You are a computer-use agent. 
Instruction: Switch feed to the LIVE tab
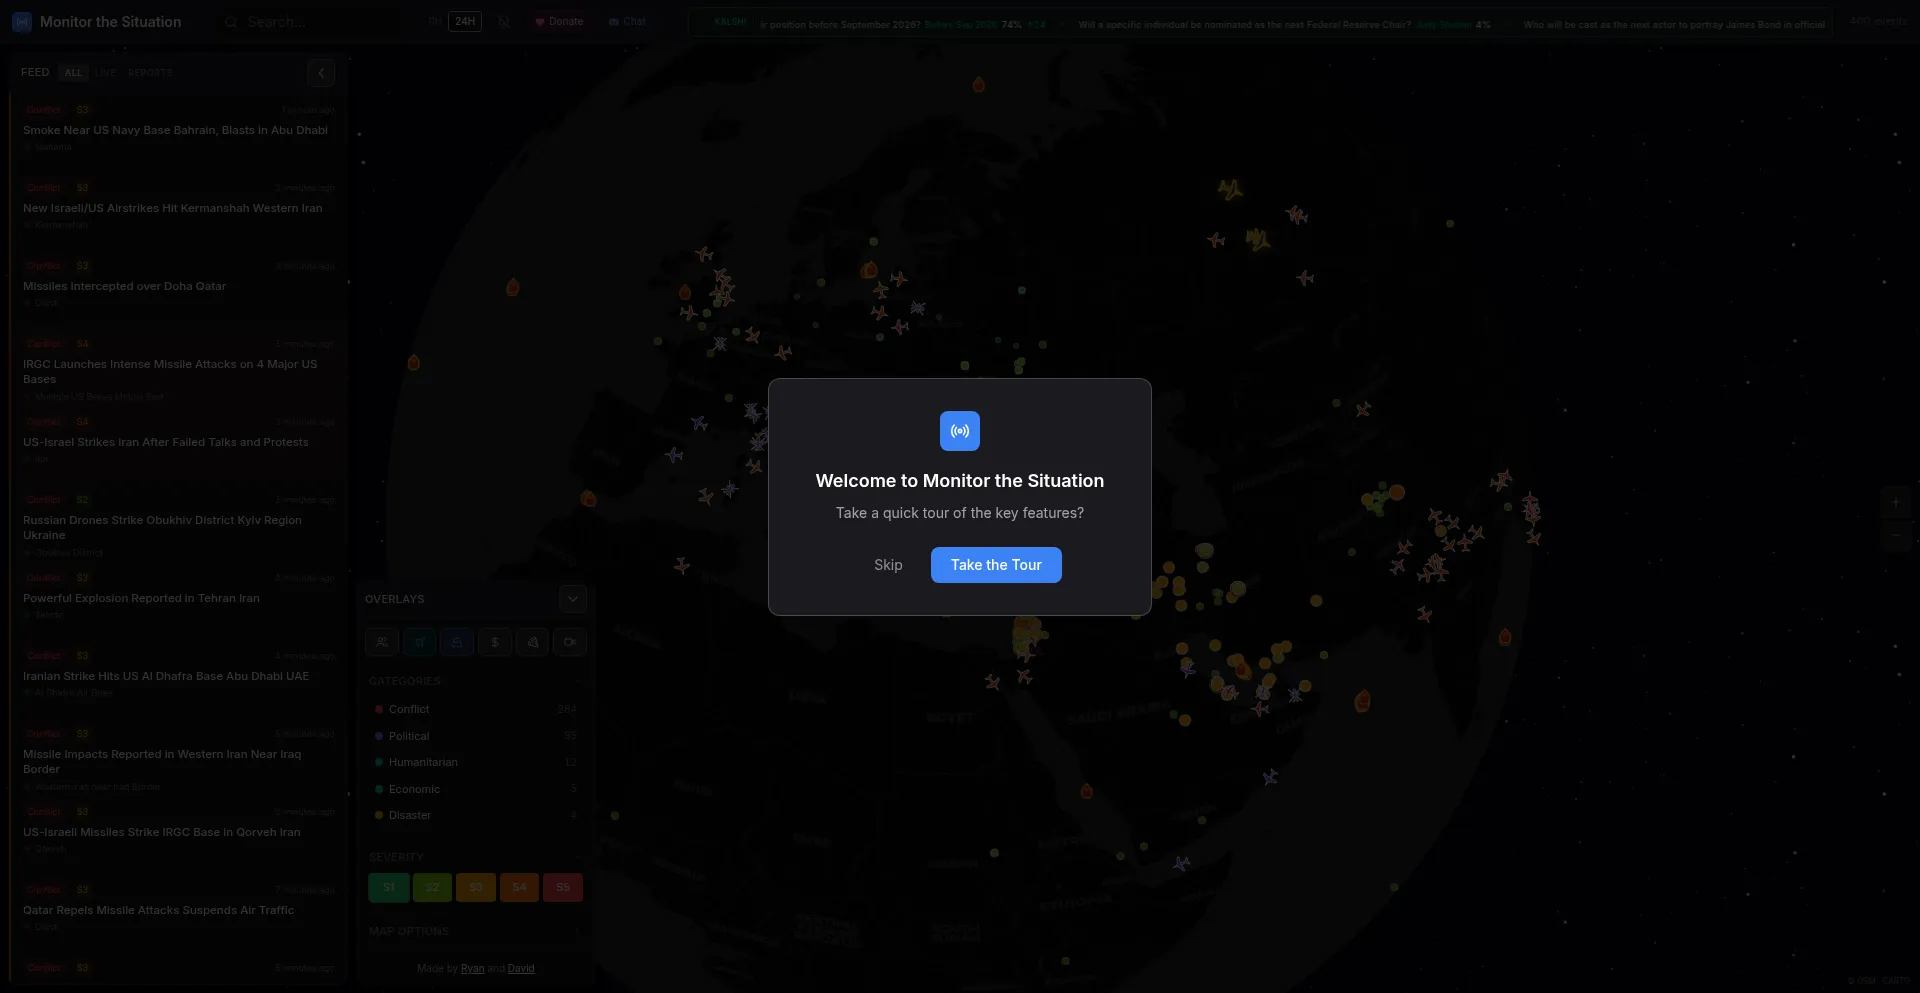coord(106,73)
